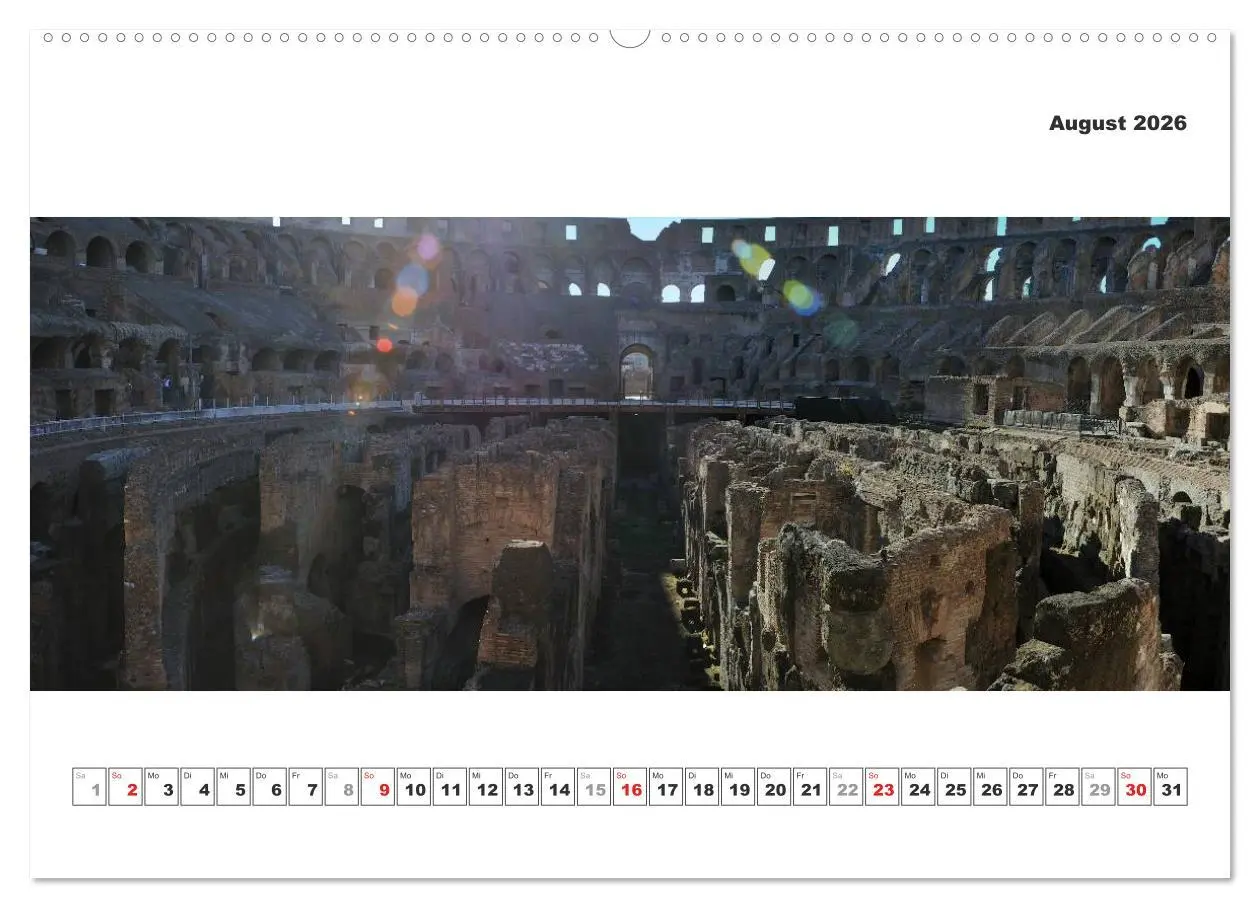
Task: Select day 8 Saturday cell
Action: [341, 786]
